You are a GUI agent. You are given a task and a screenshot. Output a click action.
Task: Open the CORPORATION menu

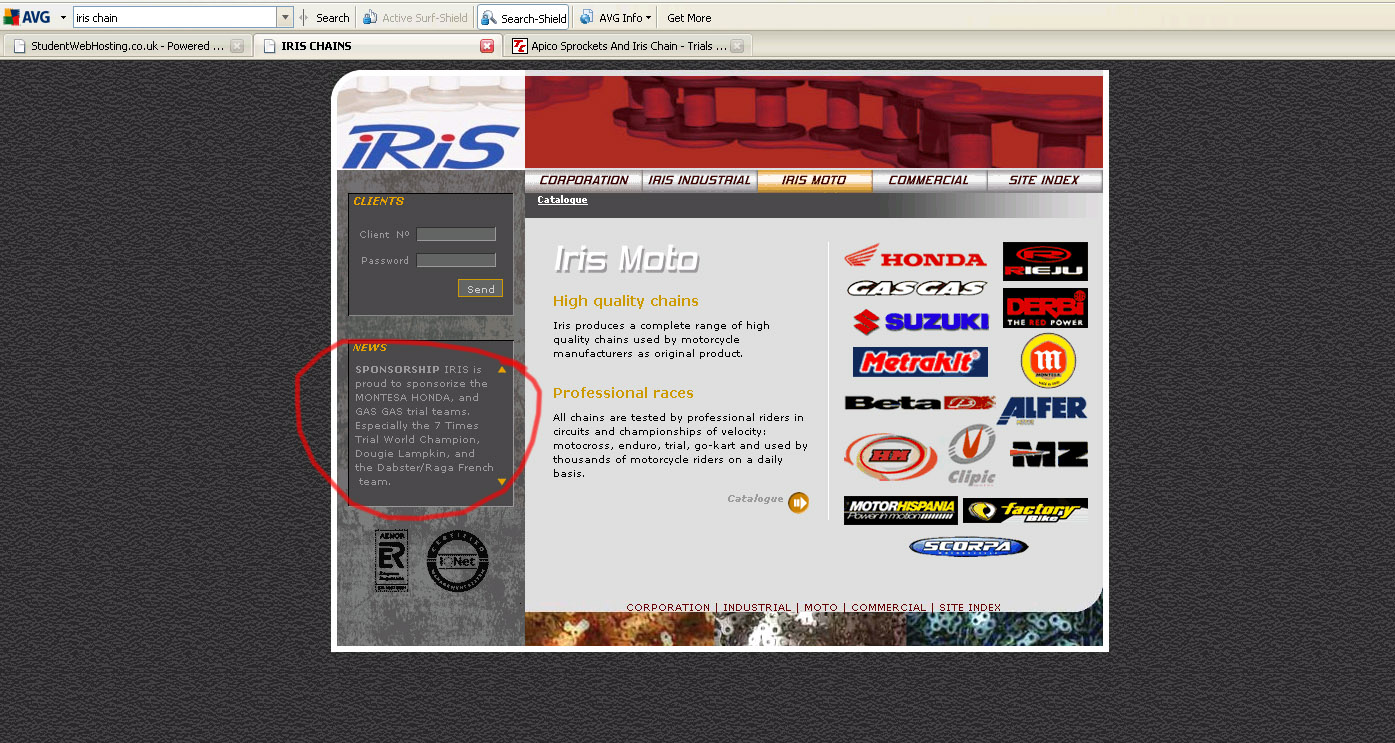(x=584, y=181)
